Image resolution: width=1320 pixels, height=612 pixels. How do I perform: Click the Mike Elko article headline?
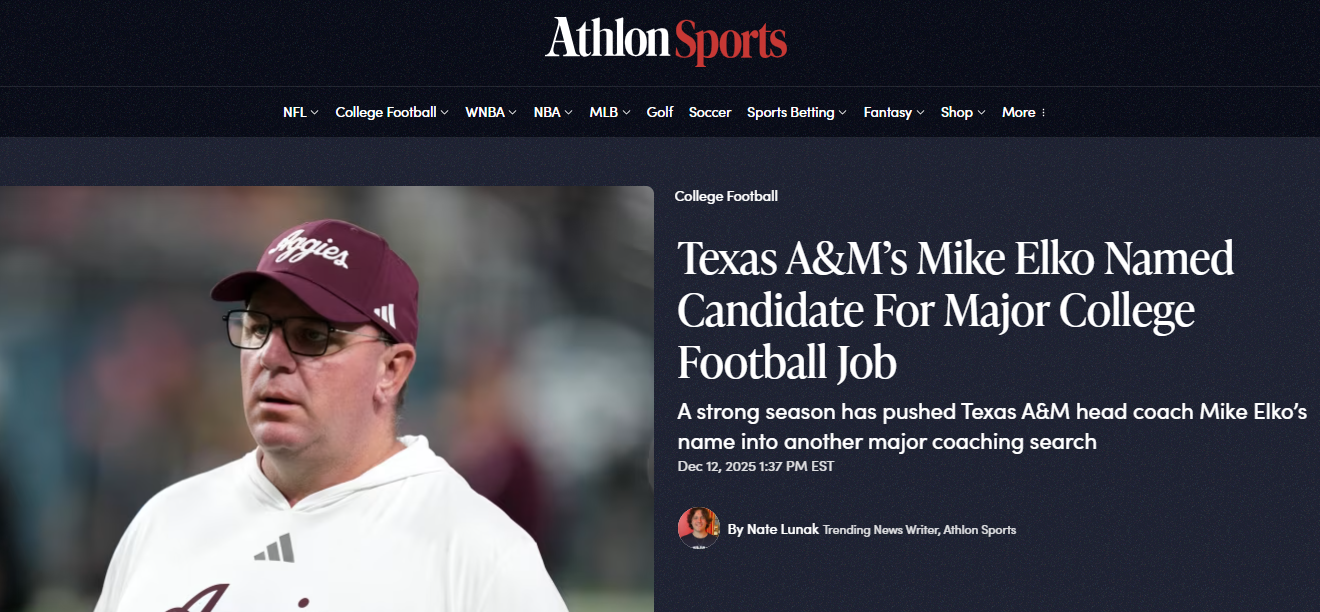click(955, 311)
